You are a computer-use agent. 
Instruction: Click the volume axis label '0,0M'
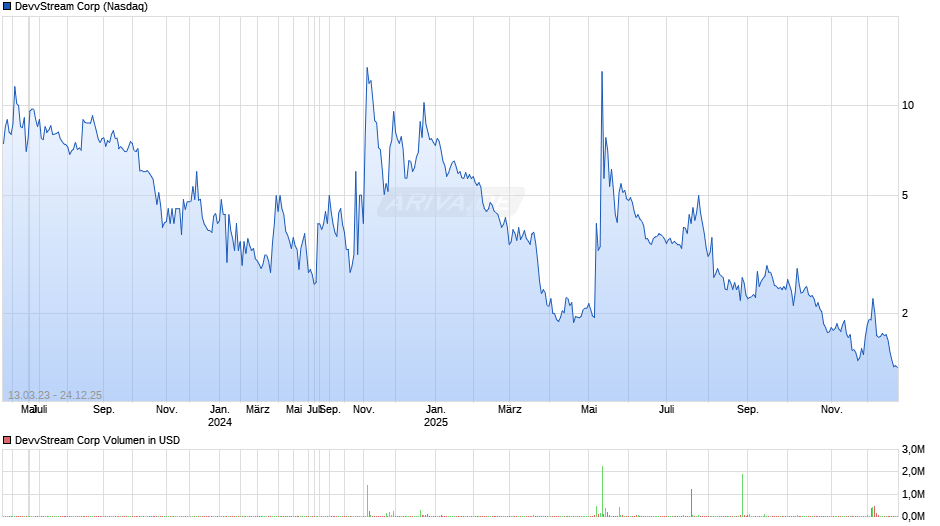tap(913, 516)
